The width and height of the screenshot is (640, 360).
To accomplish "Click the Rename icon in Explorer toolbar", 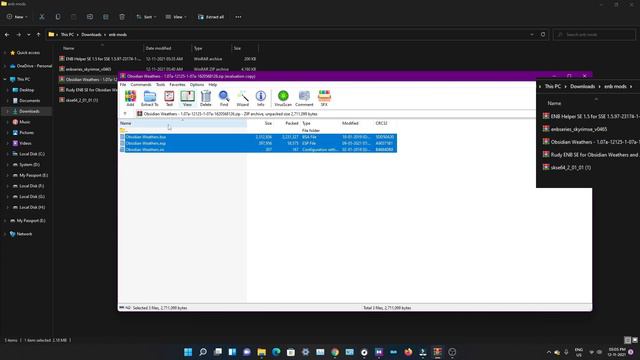I will coord(90,17).
